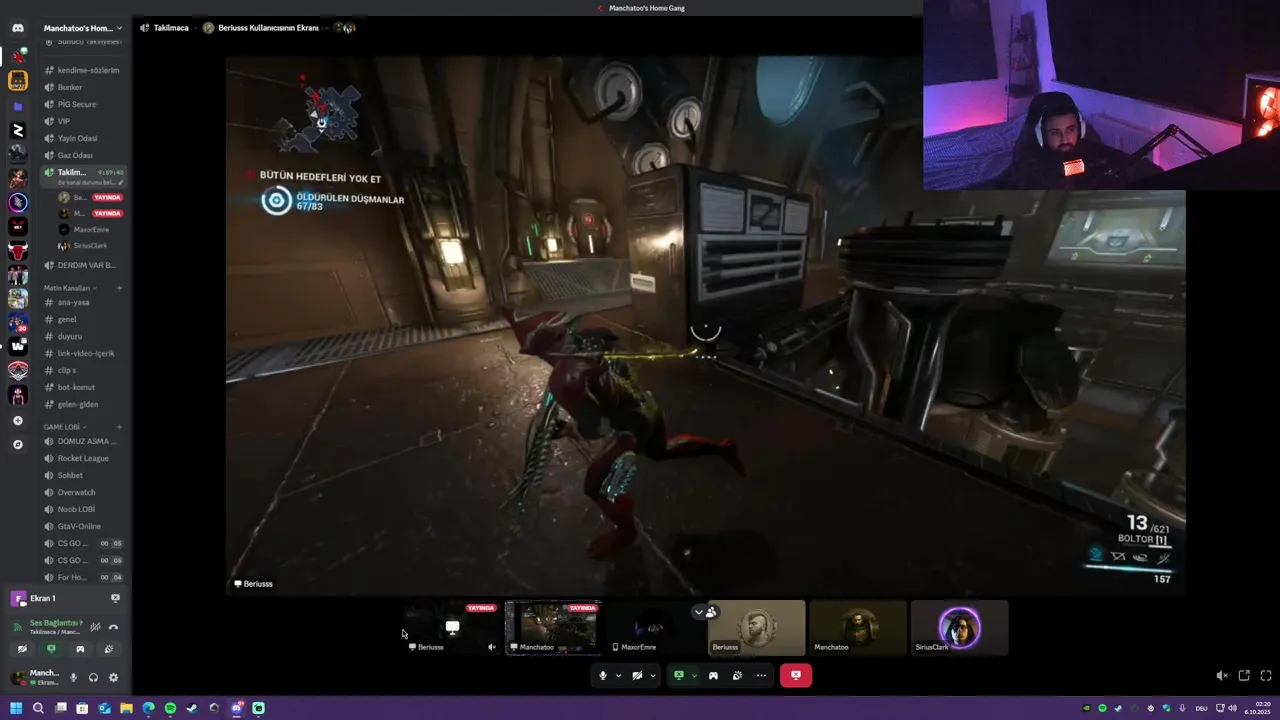Mute the stream audio speaker icon

1222,675
